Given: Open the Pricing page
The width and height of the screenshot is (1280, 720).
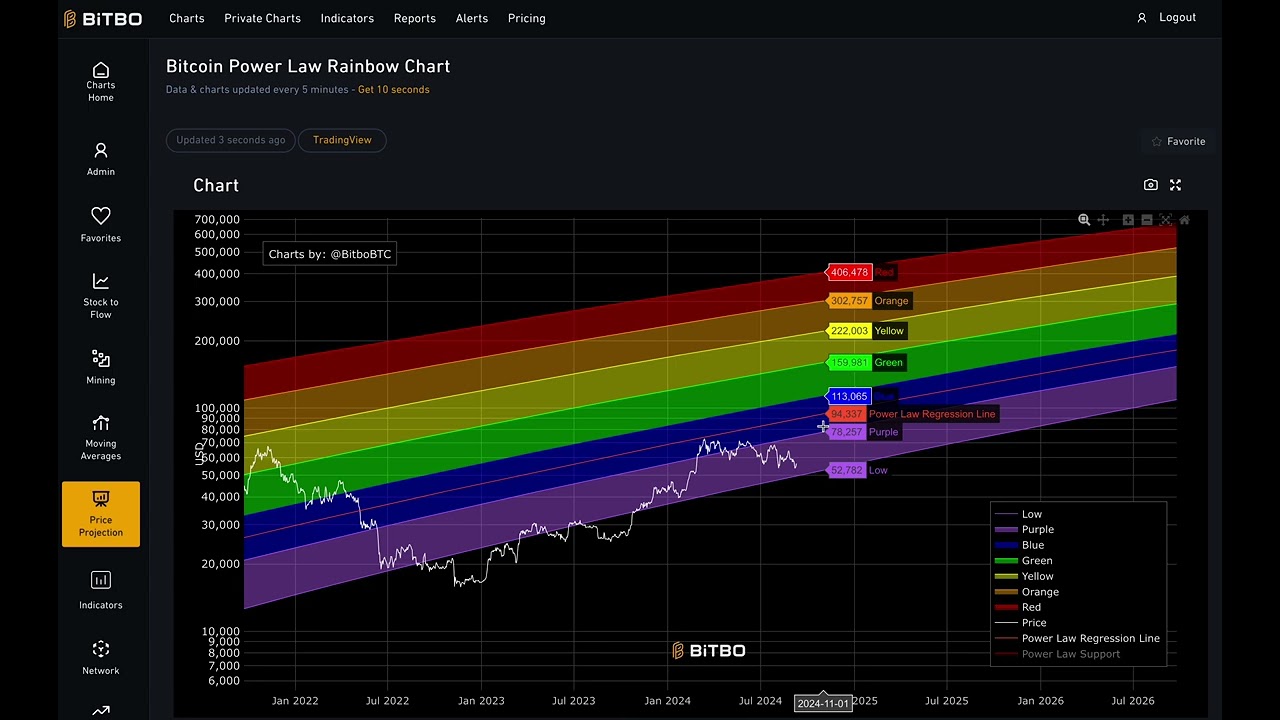Looking at the screenshot, I should (526, 18).
